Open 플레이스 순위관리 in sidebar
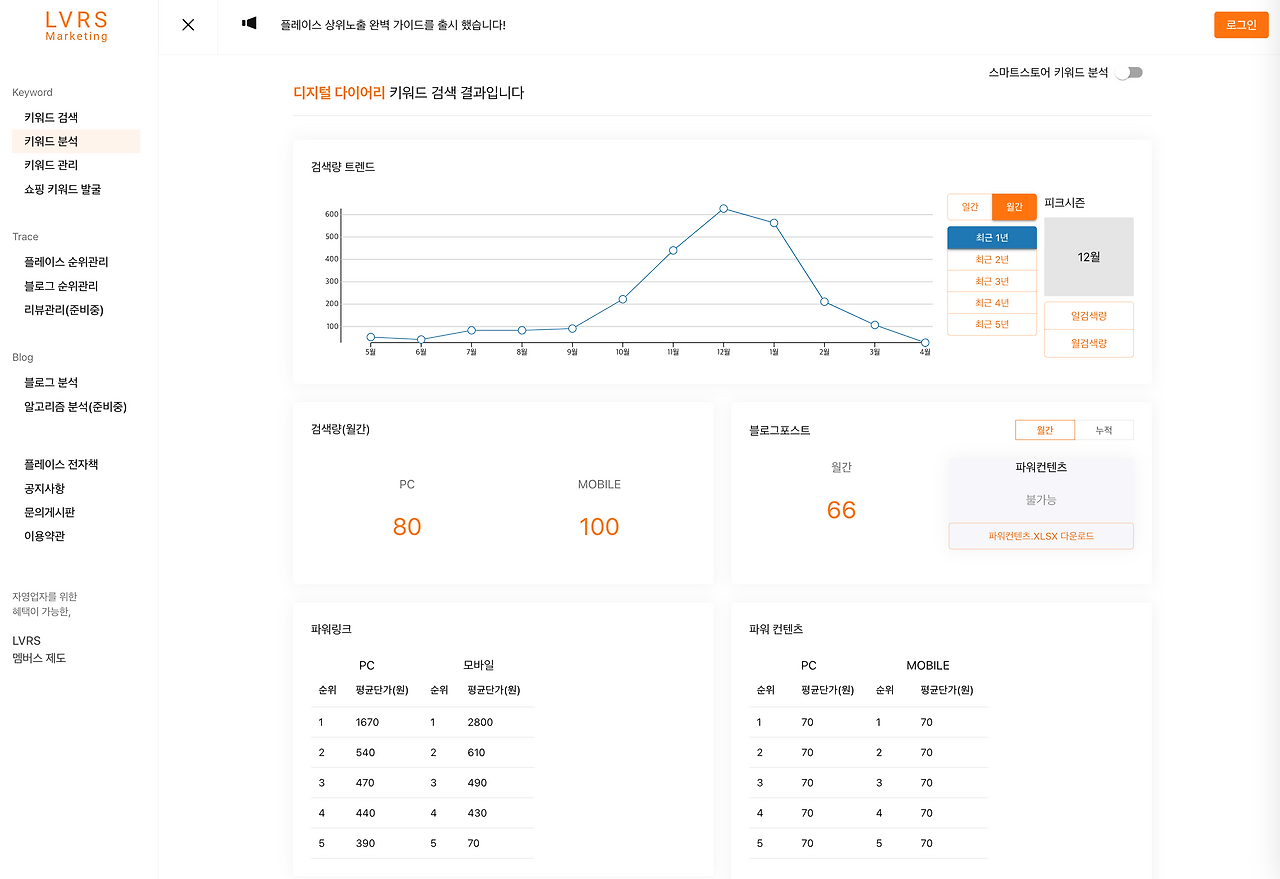 (66, 262)
